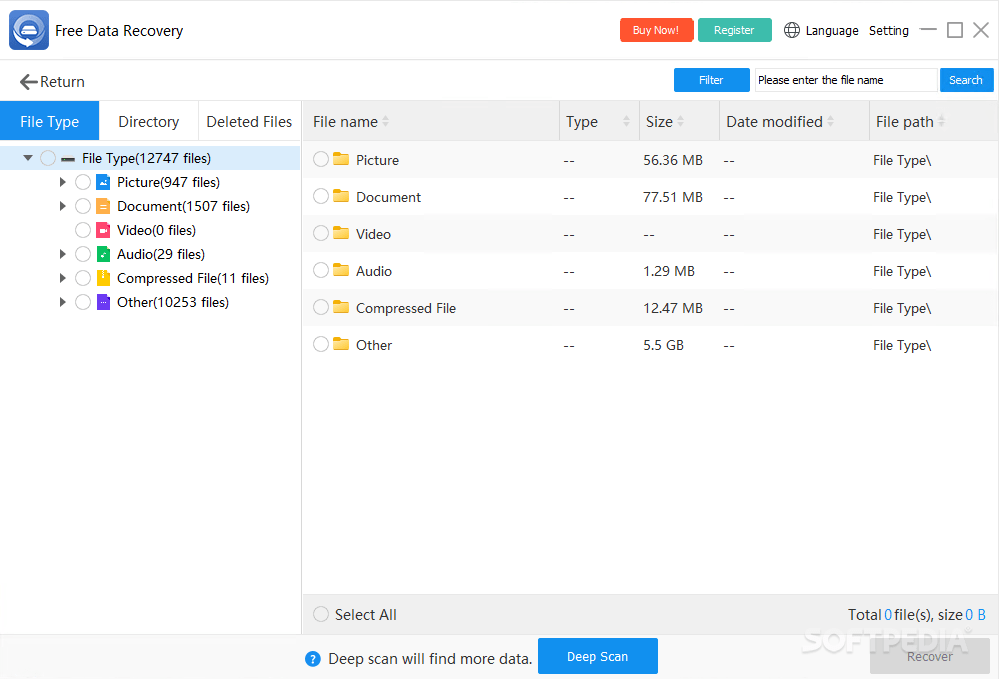The width and height of the screenshot is (999, 679).
Task: Select the Document(1507 files) radio in tree
Action: coord(83,206)
